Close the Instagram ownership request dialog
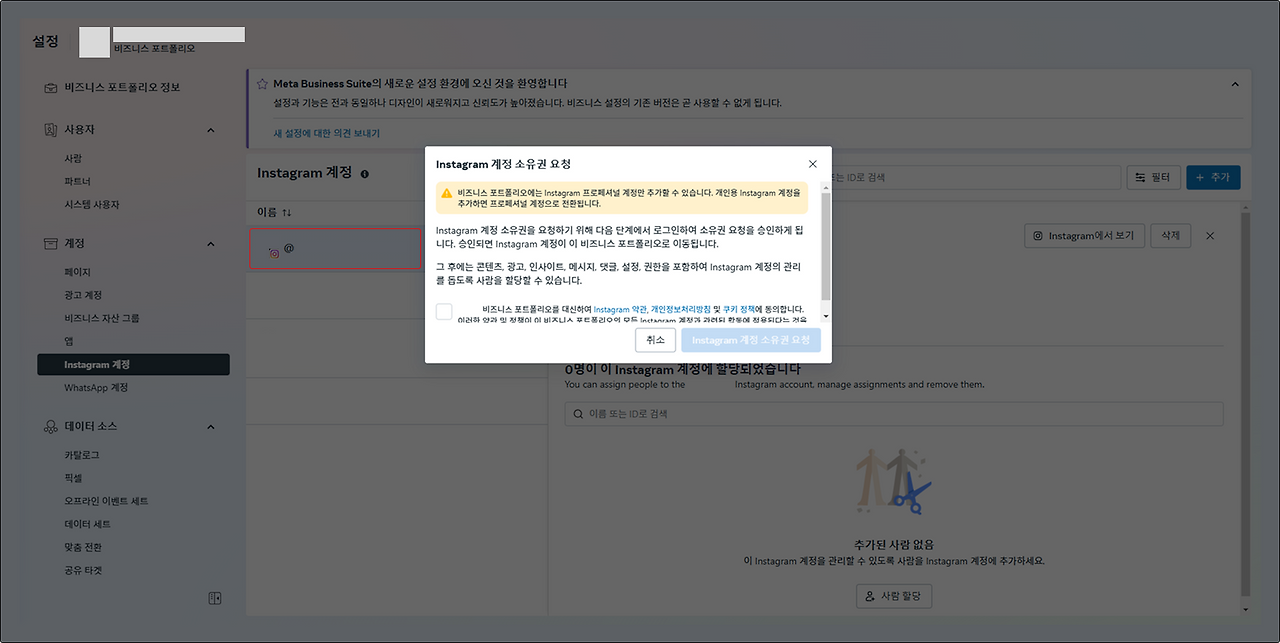This screenshot has width=1280, height=643. [812, 164]
